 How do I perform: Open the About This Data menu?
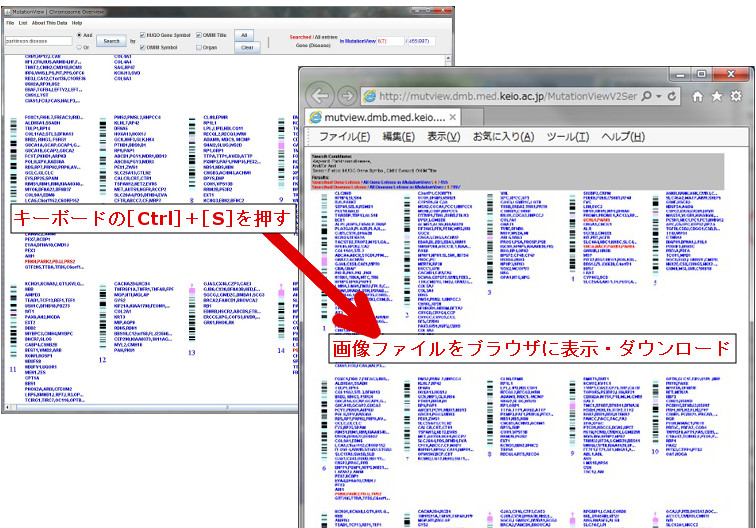(50, 22)
